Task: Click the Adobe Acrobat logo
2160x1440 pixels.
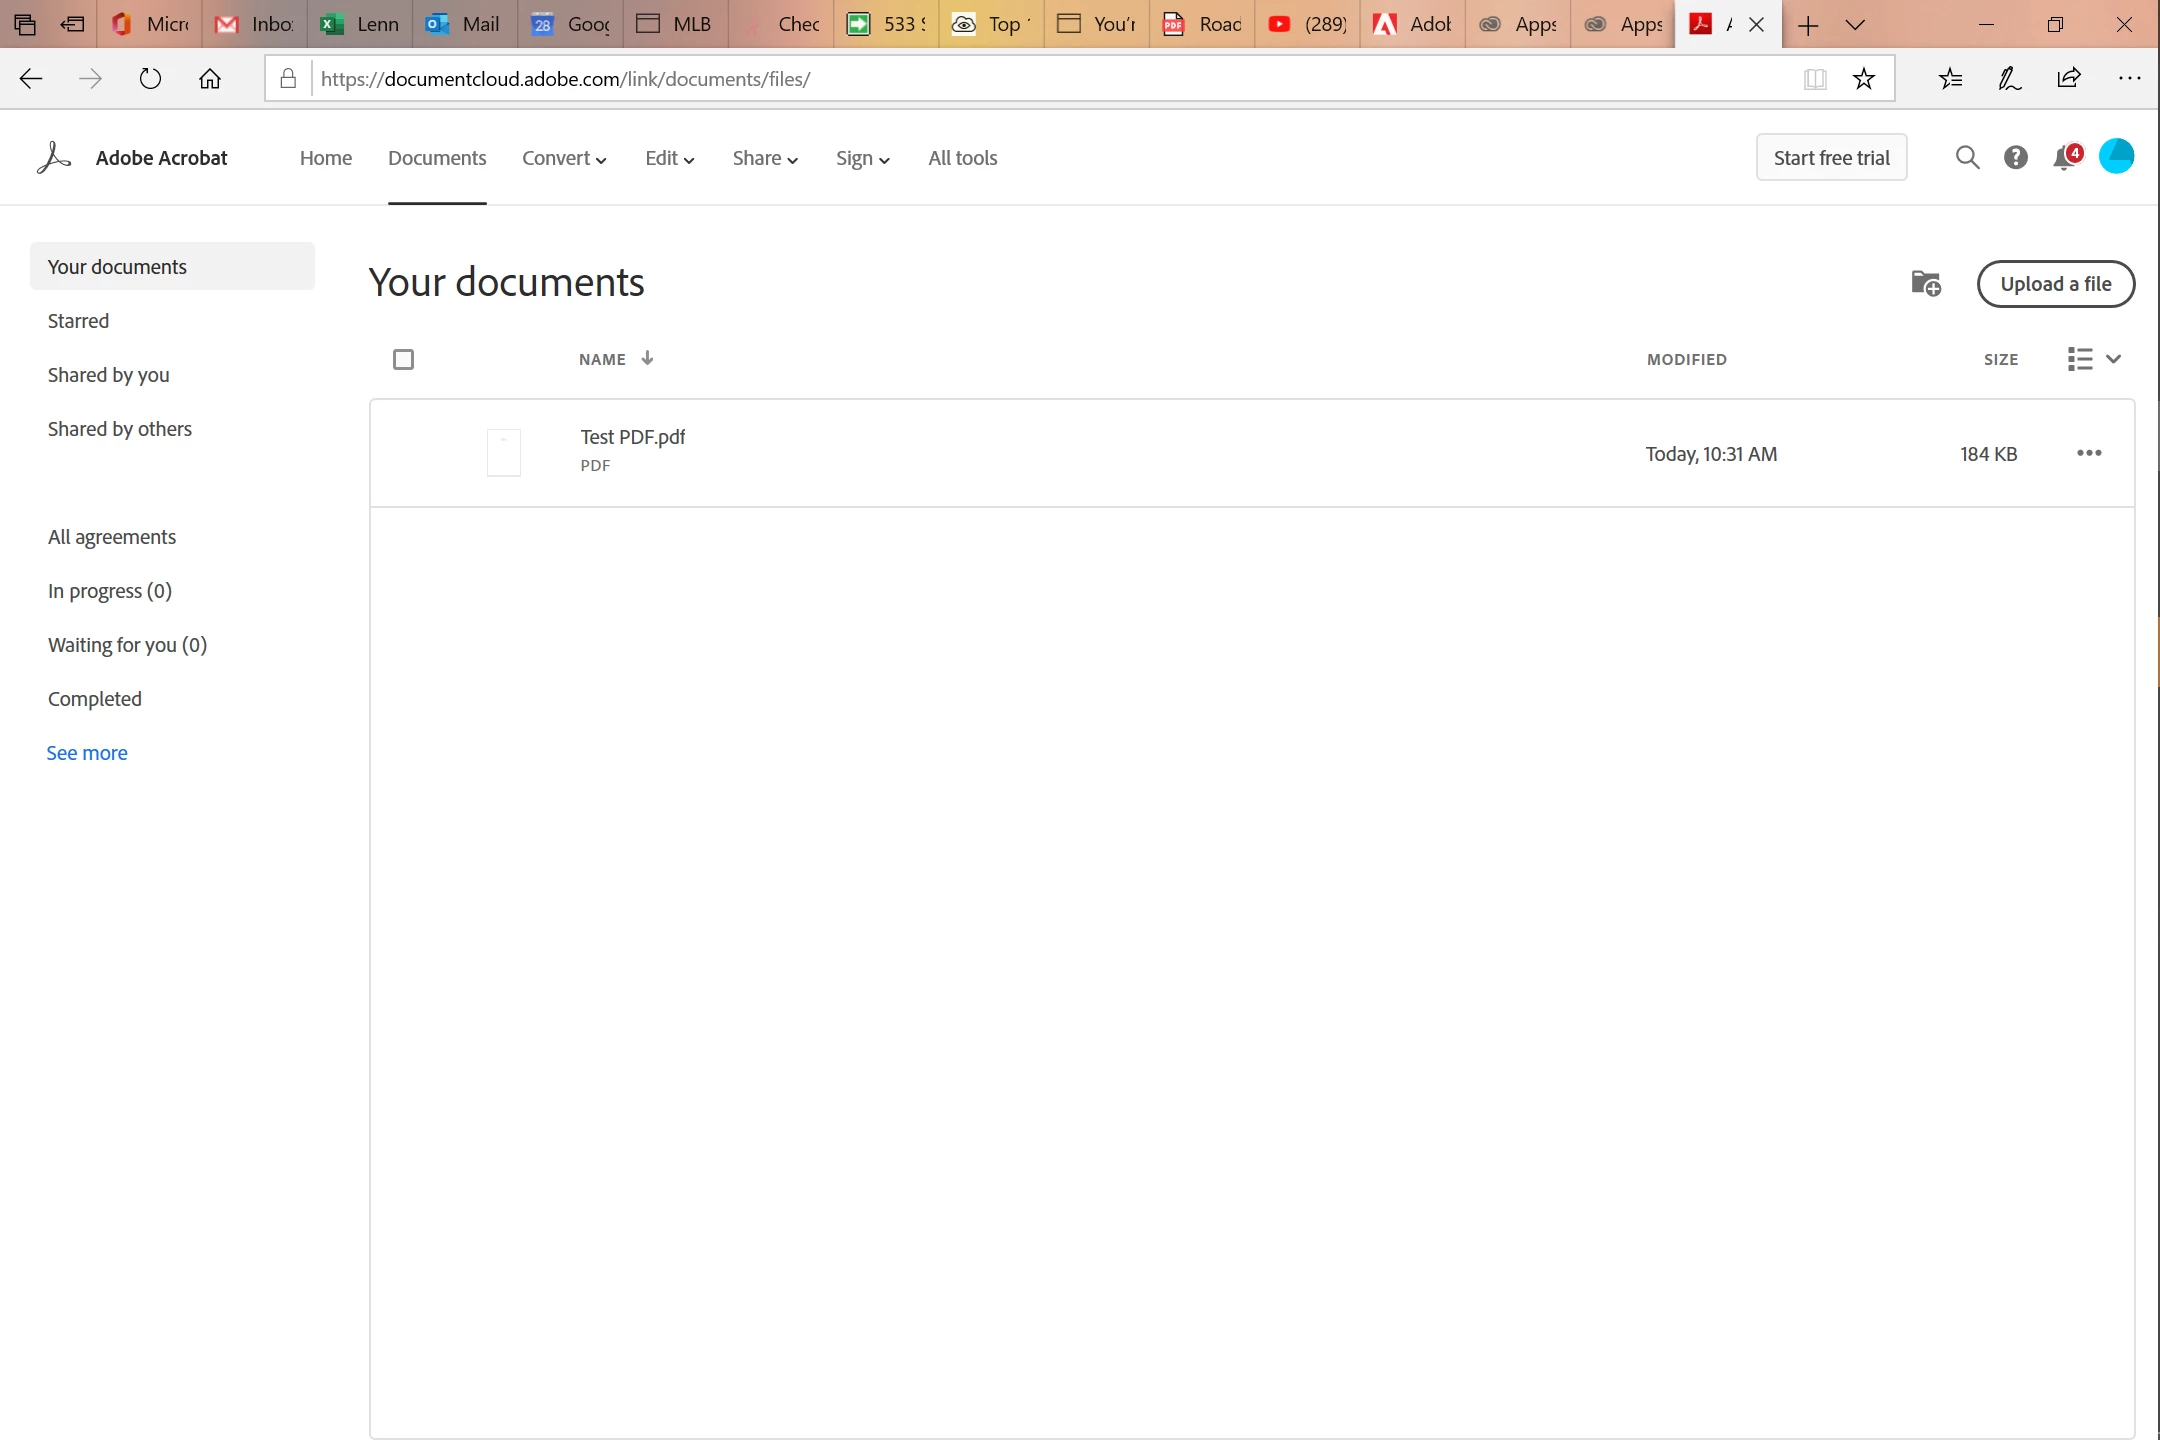Action: click(x=54, y=158)
